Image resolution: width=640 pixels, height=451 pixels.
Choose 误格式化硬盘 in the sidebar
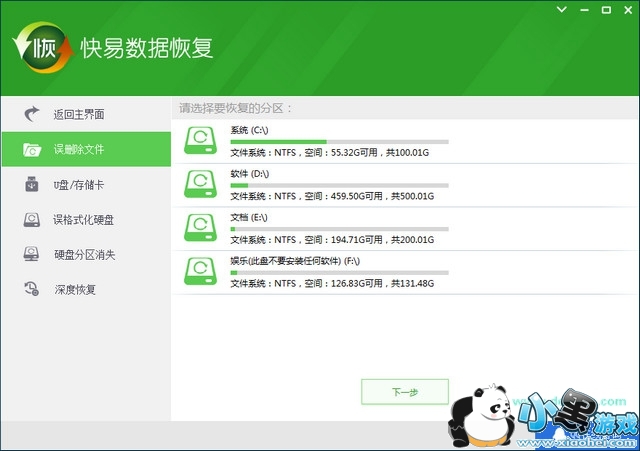86,220
